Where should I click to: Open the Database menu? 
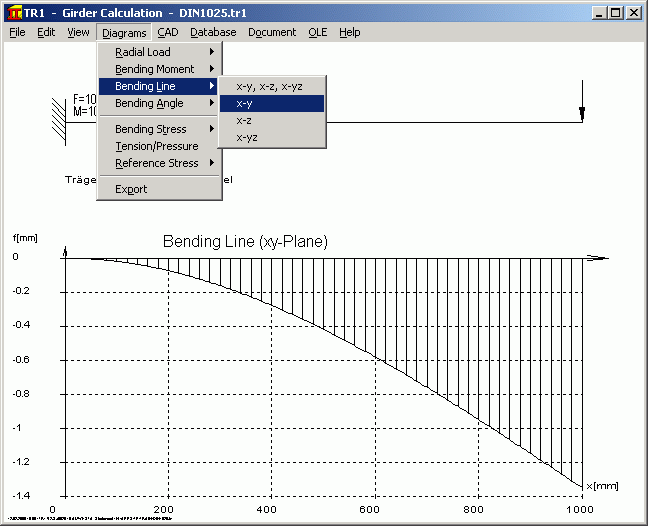click(x=213, y=32)
